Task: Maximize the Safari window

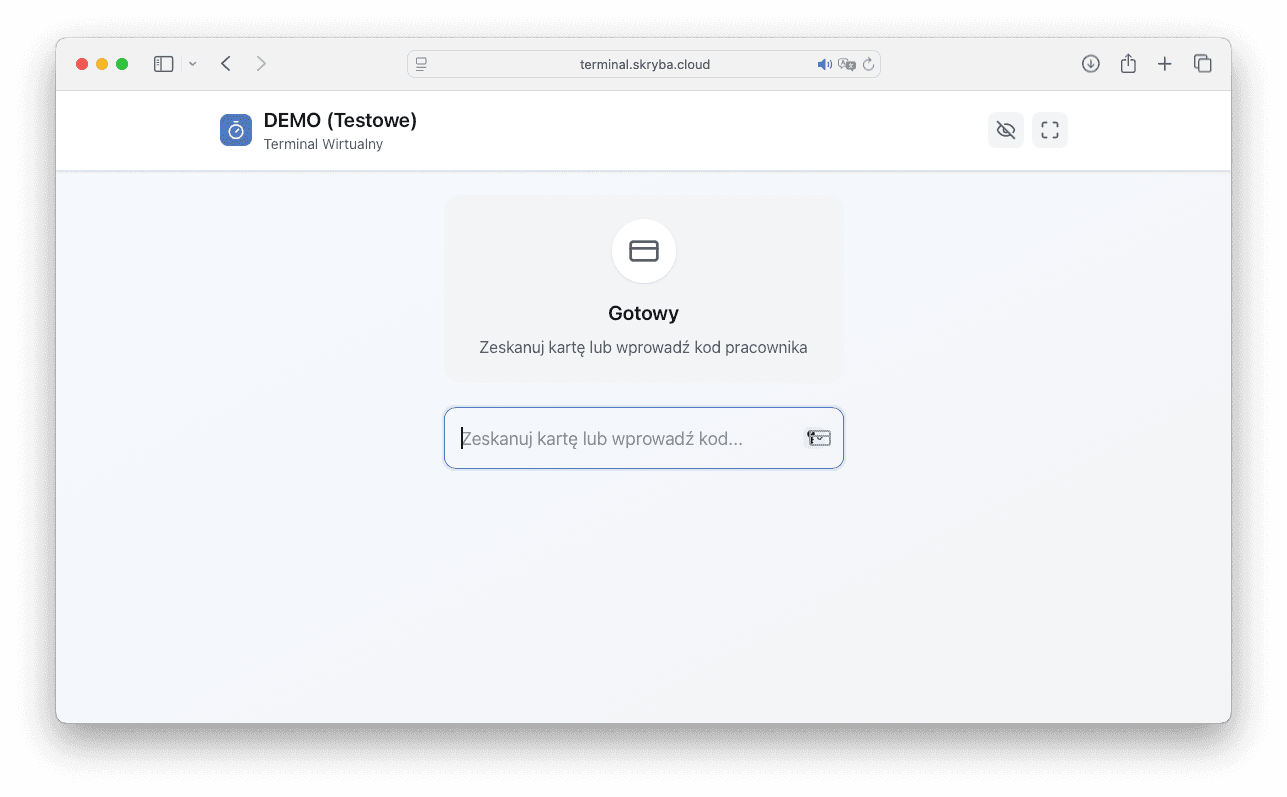Action: (x=122, y=64)
